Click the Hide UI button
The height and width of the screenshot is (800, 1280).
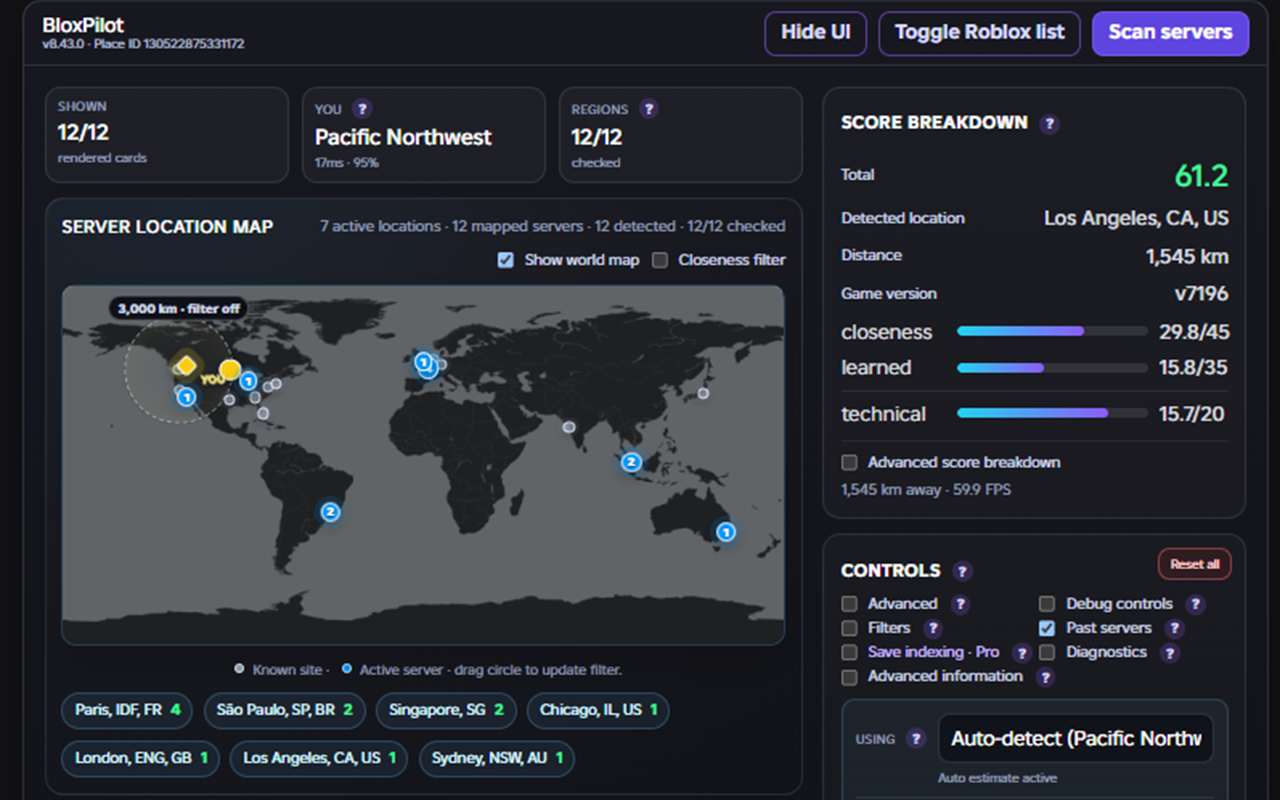(x=816, y=33)
